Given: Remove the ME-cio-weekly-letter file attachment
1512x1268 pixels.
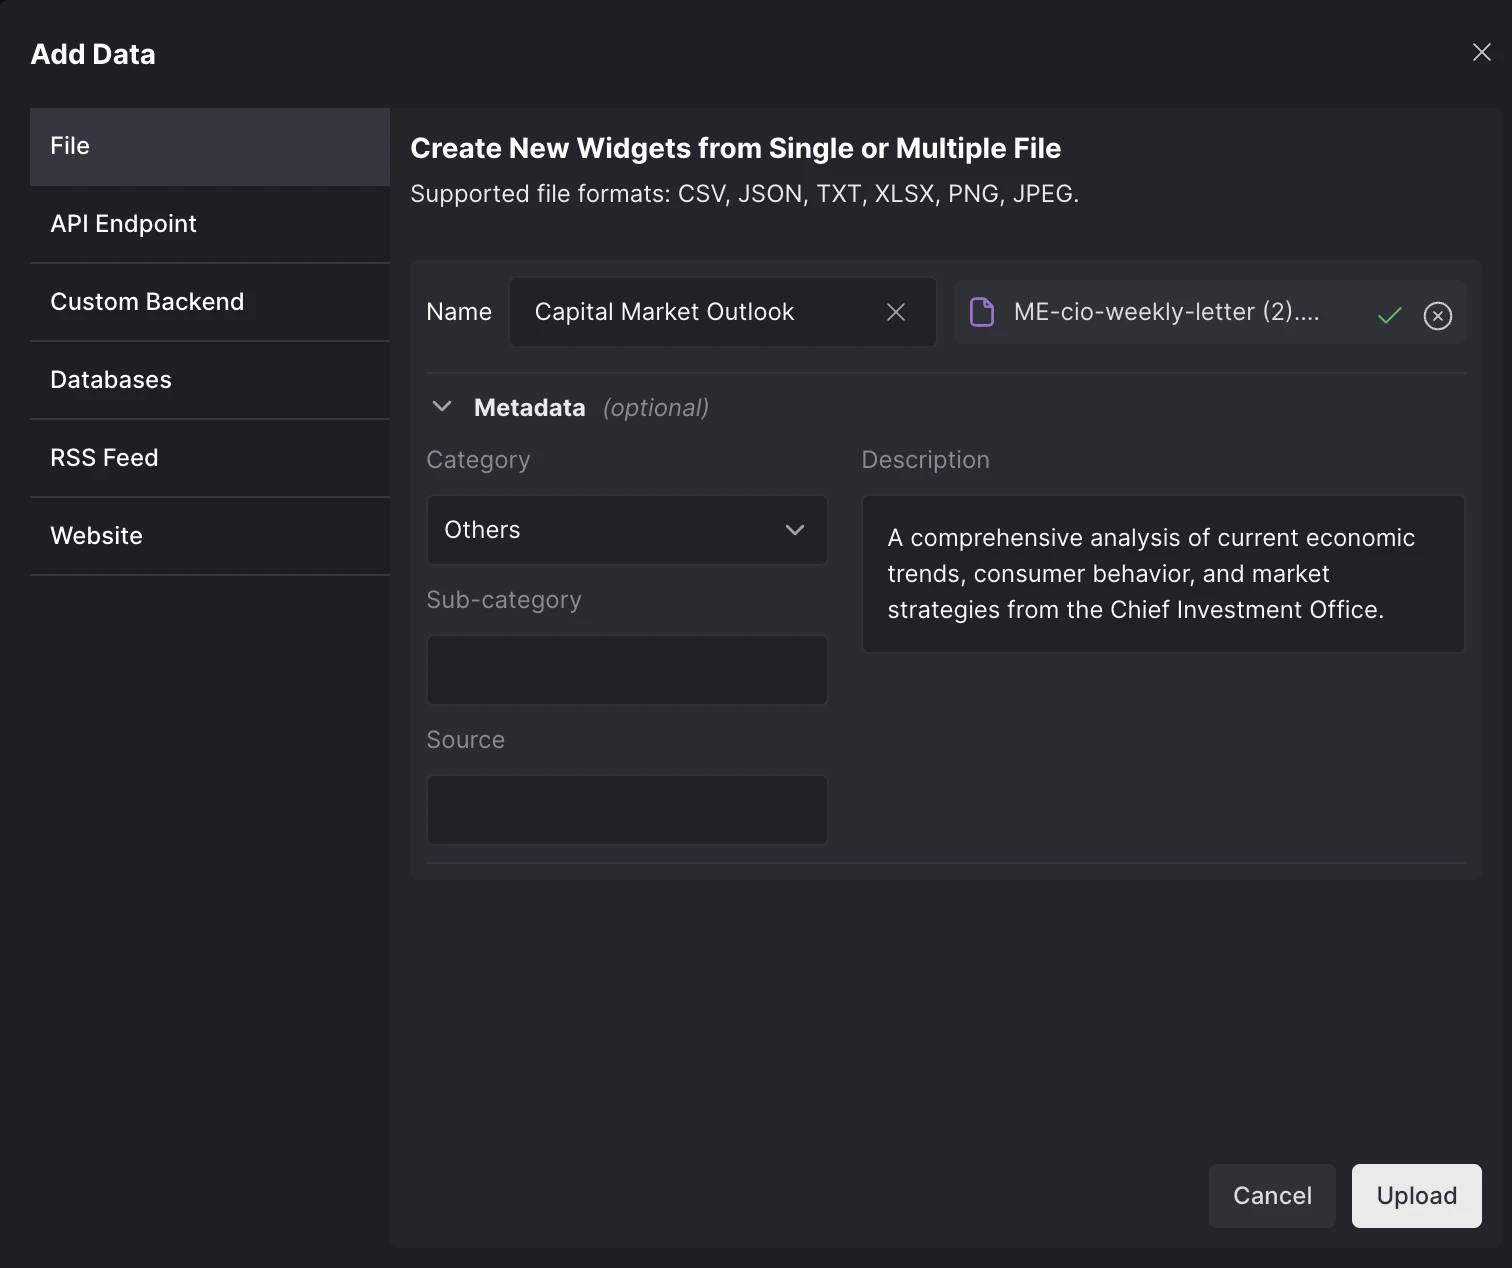Looking at the screenshot, I should tap(1437, 316).
